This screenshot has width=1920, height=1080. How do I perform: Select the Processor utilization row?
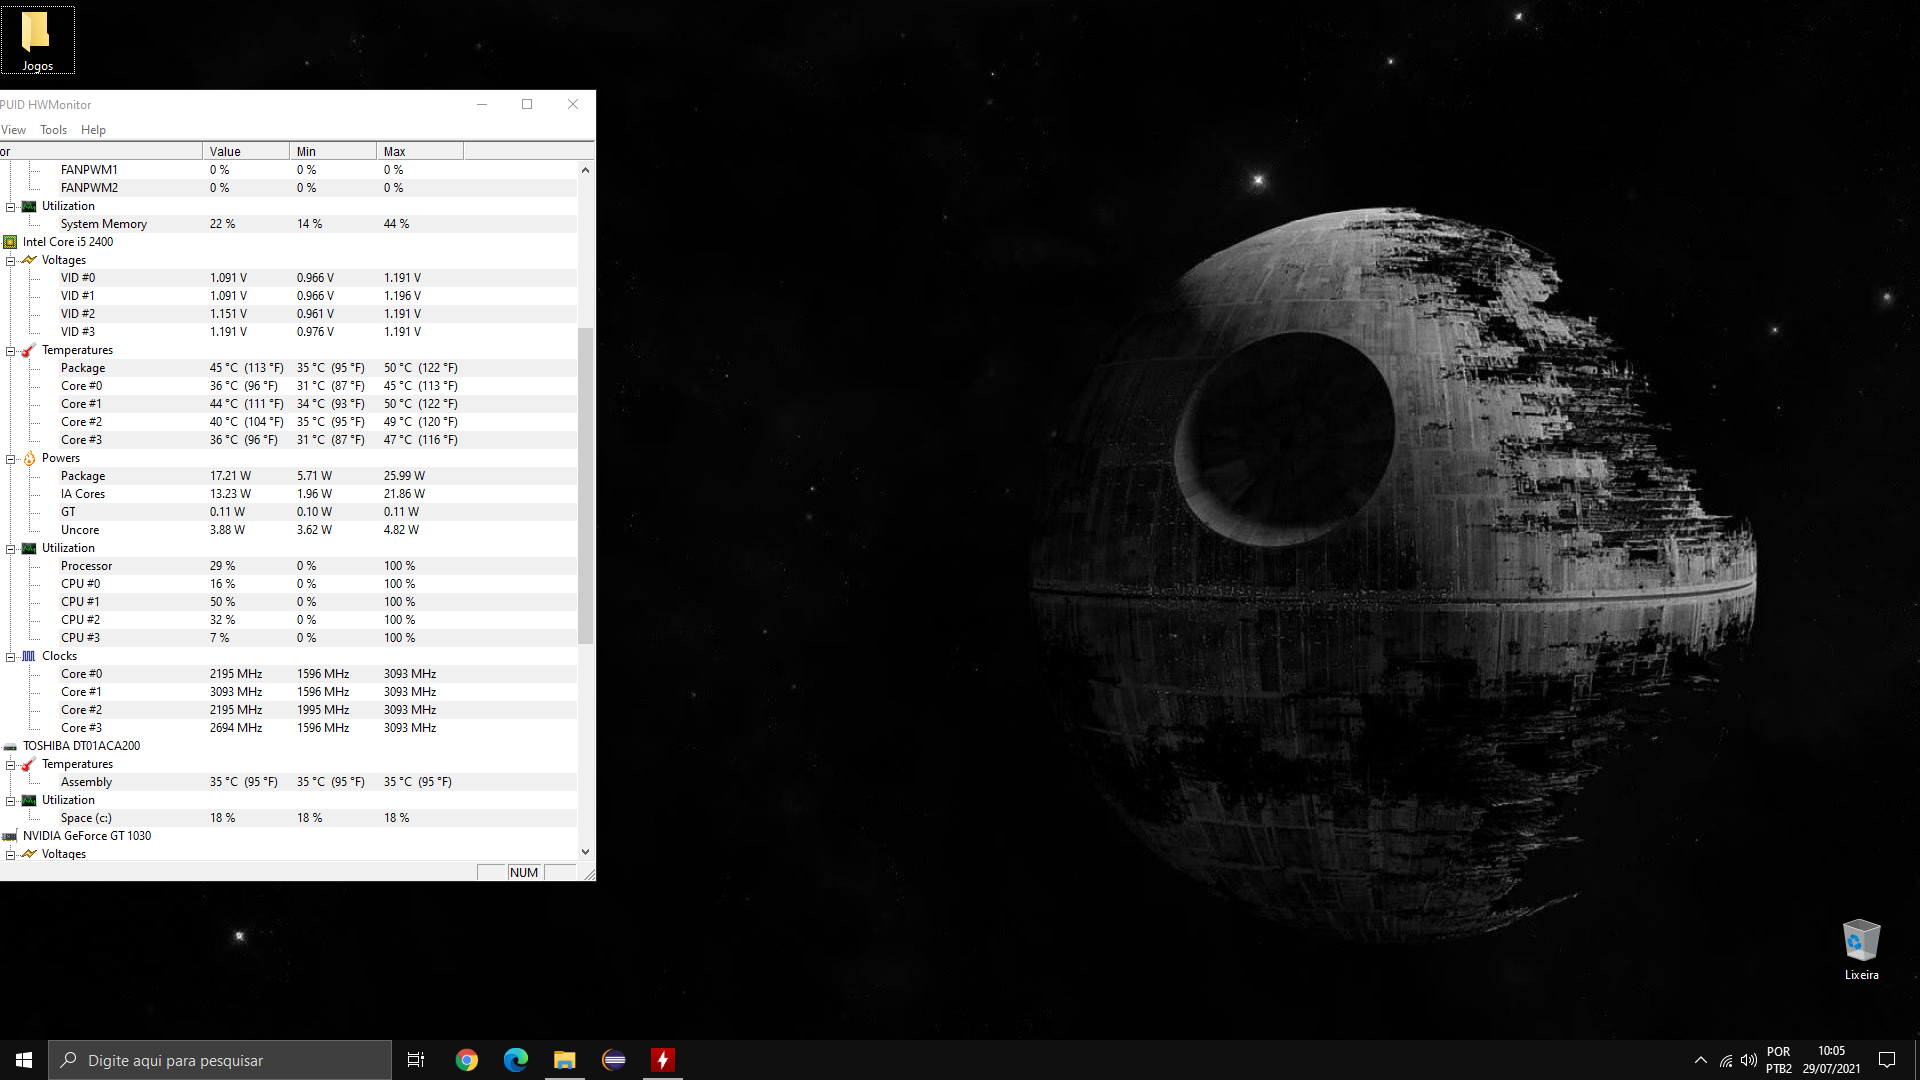coord(288,566)
